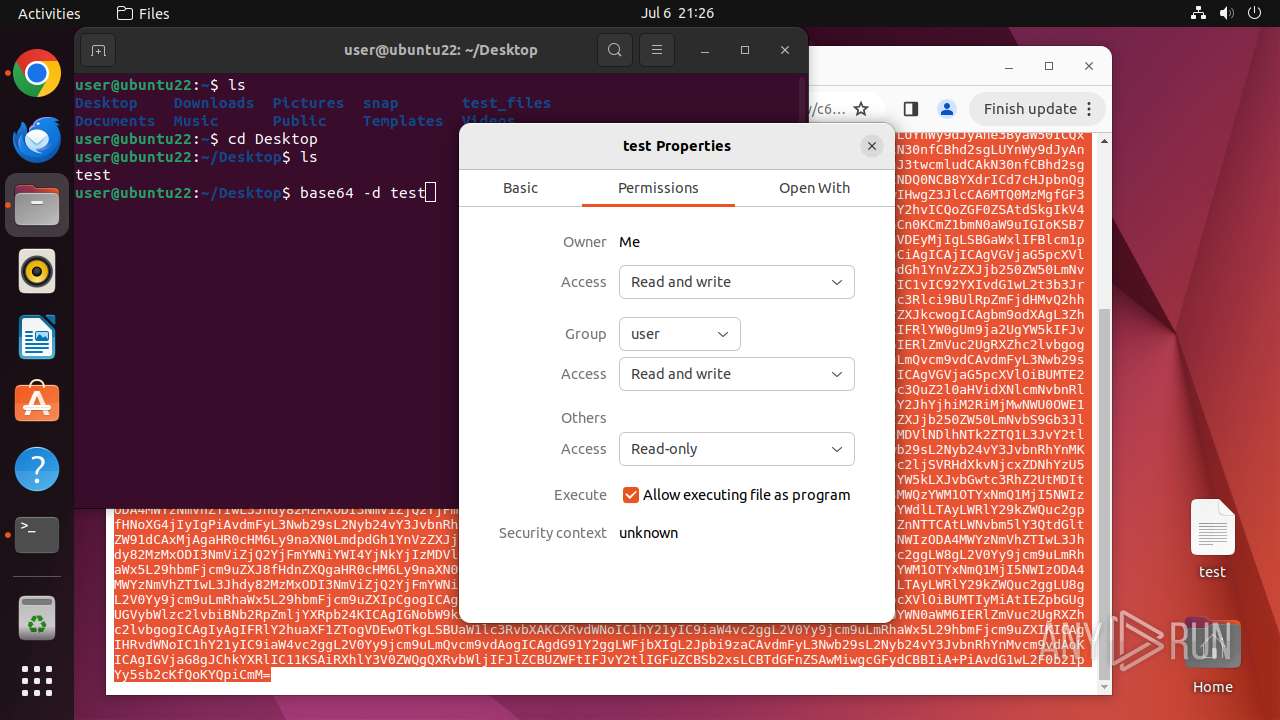1280x720 pixels.
Task: Launch Thunderbird mail from the dock
Action: click(x=37, y=139)
